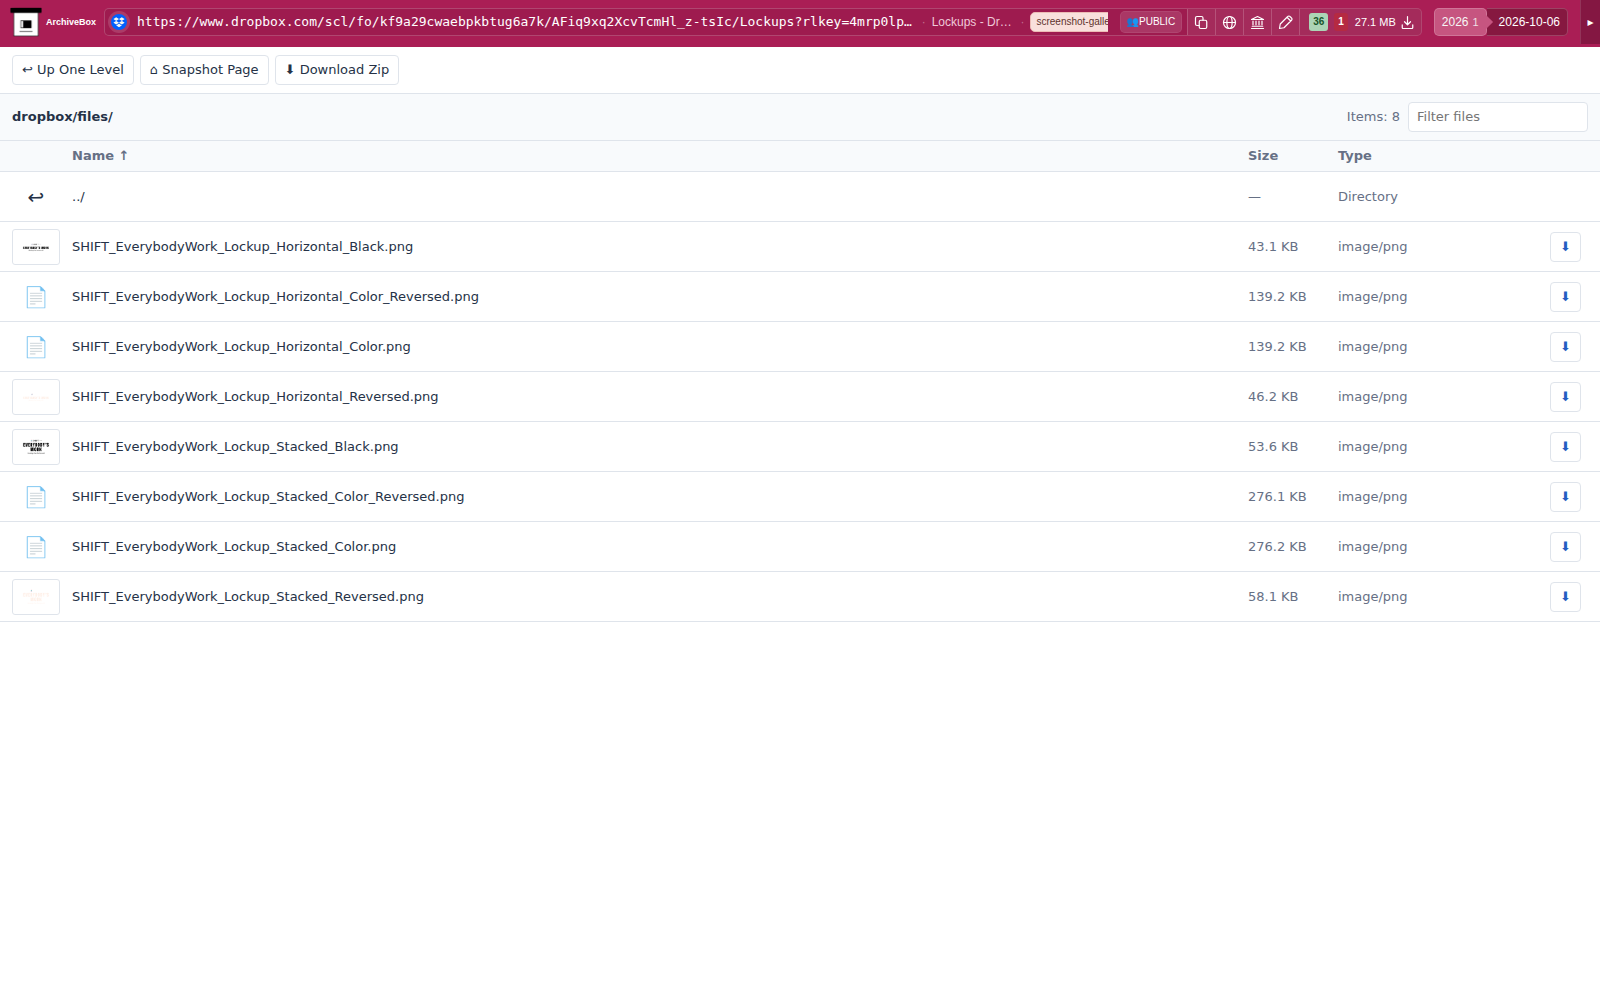Download Lockup_Horizontal_Reversed.png via its arrow button
This screenshot has height=1000, width=1600.
click(x=1565, y=397)
